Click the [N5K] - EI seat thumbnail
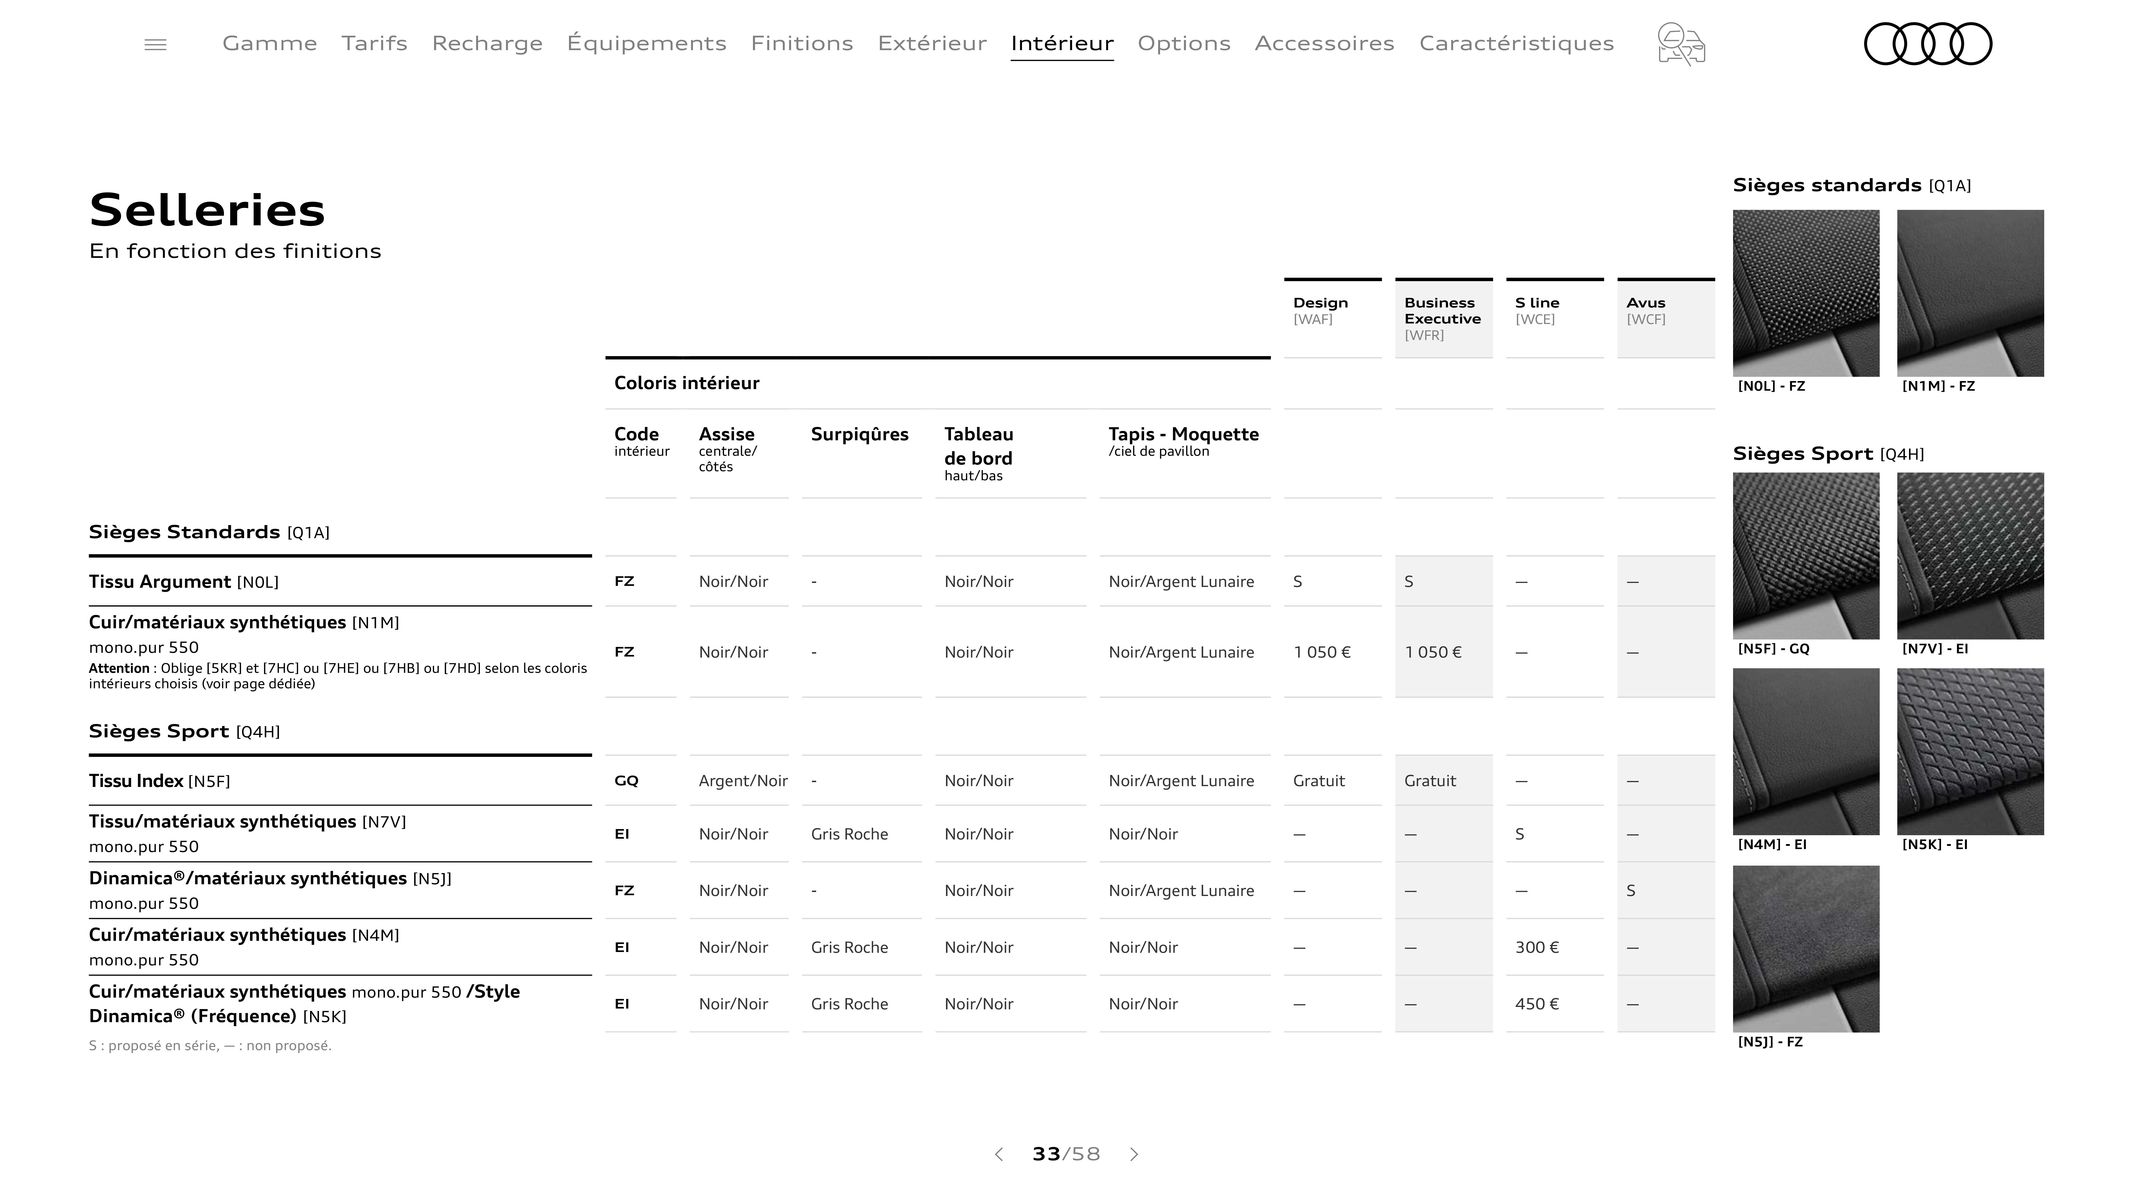Image resolution: width=2133 pixels, height=1200 pixels. (1970, 752)
